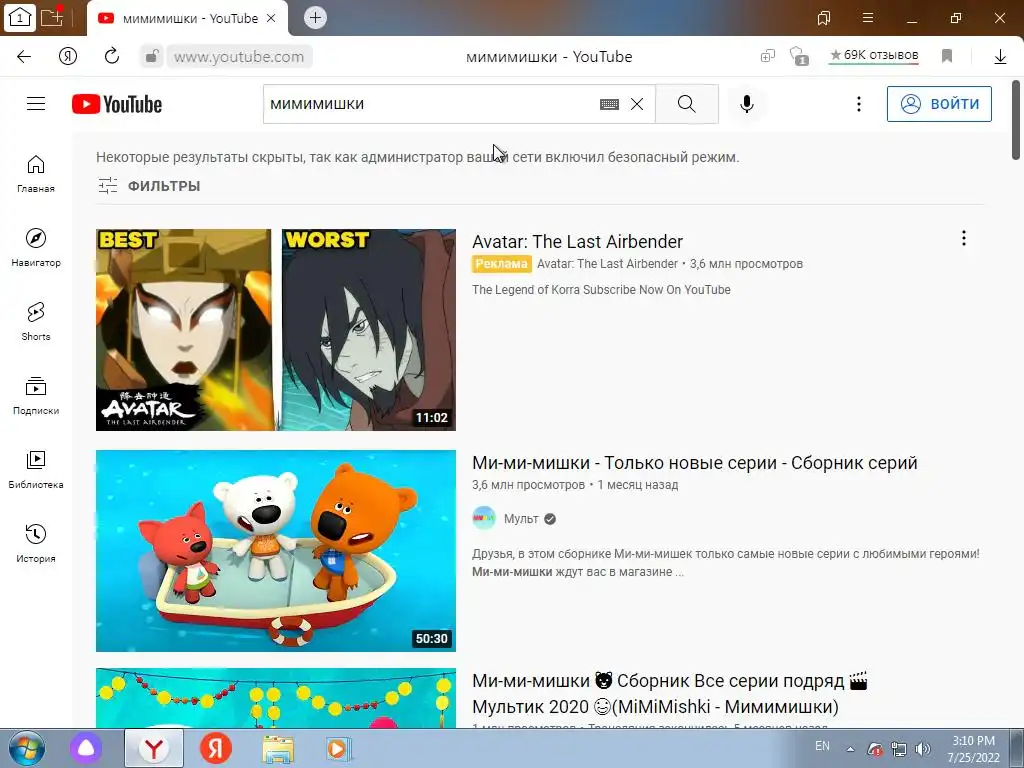Open browser downloads arrow

[1000, 57]
